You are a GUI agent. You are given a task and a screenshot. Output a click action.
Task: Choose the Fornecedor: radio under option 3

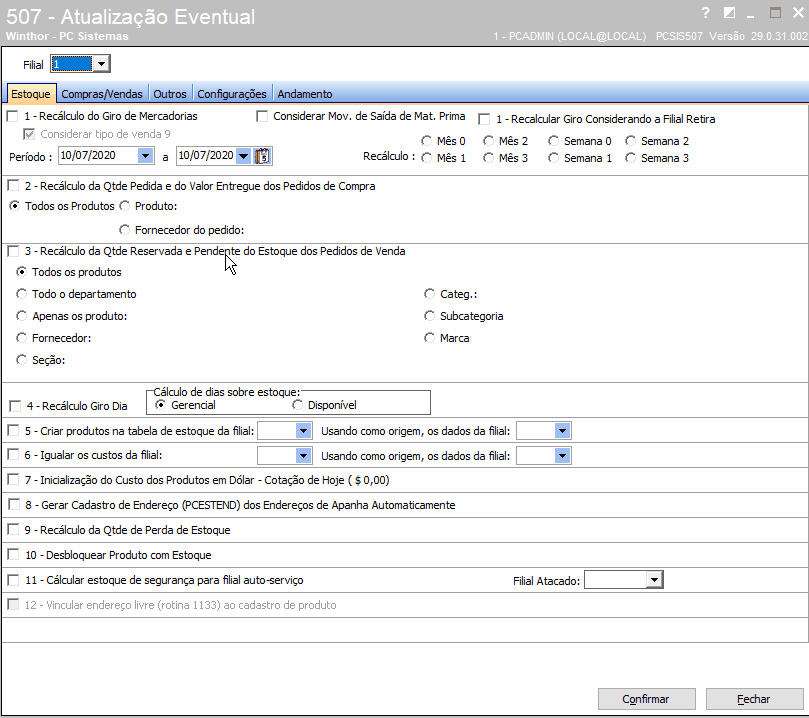click(22, 338)
